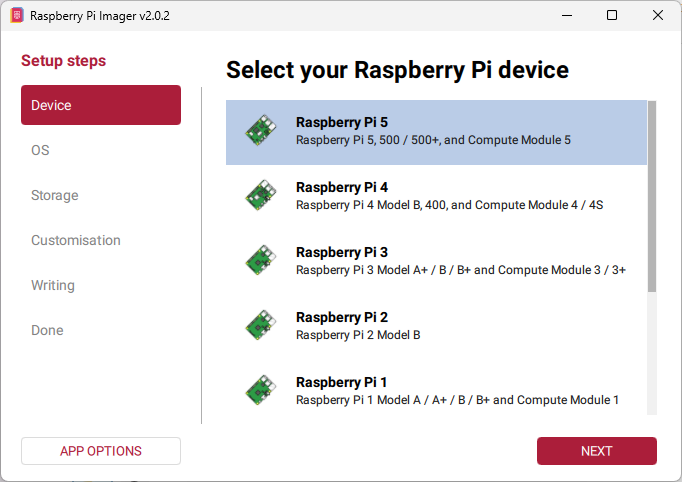
Task: Choose the Raspberry Pi 4 title
Action: click(342, 187)
